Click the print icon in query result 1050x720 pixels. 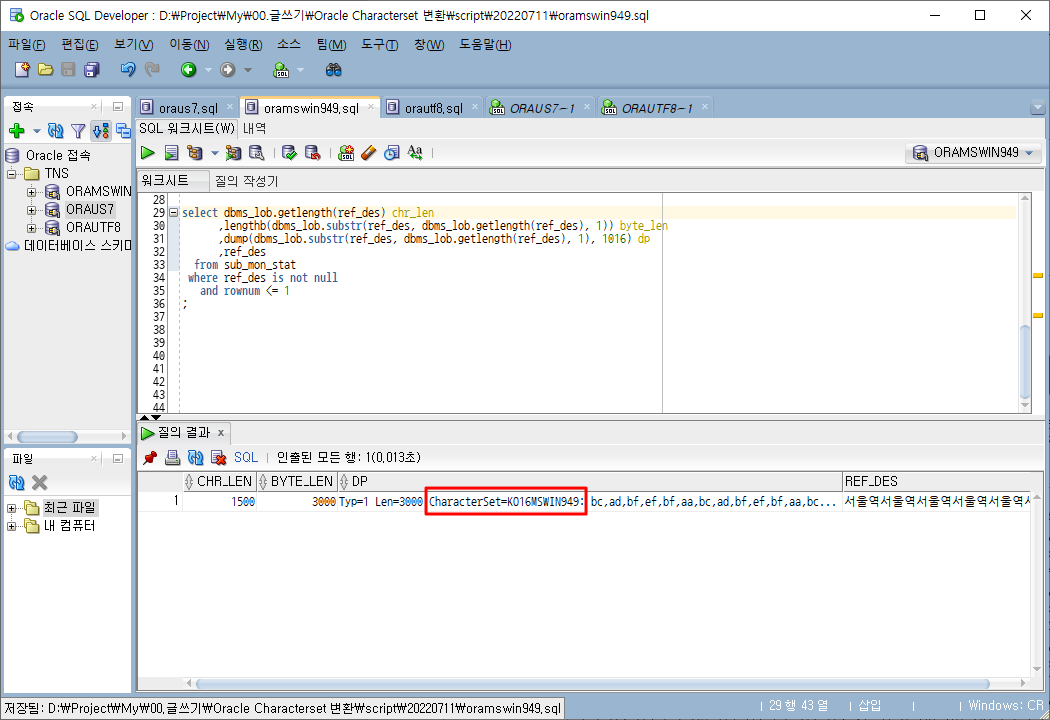(x=173, y=457)
